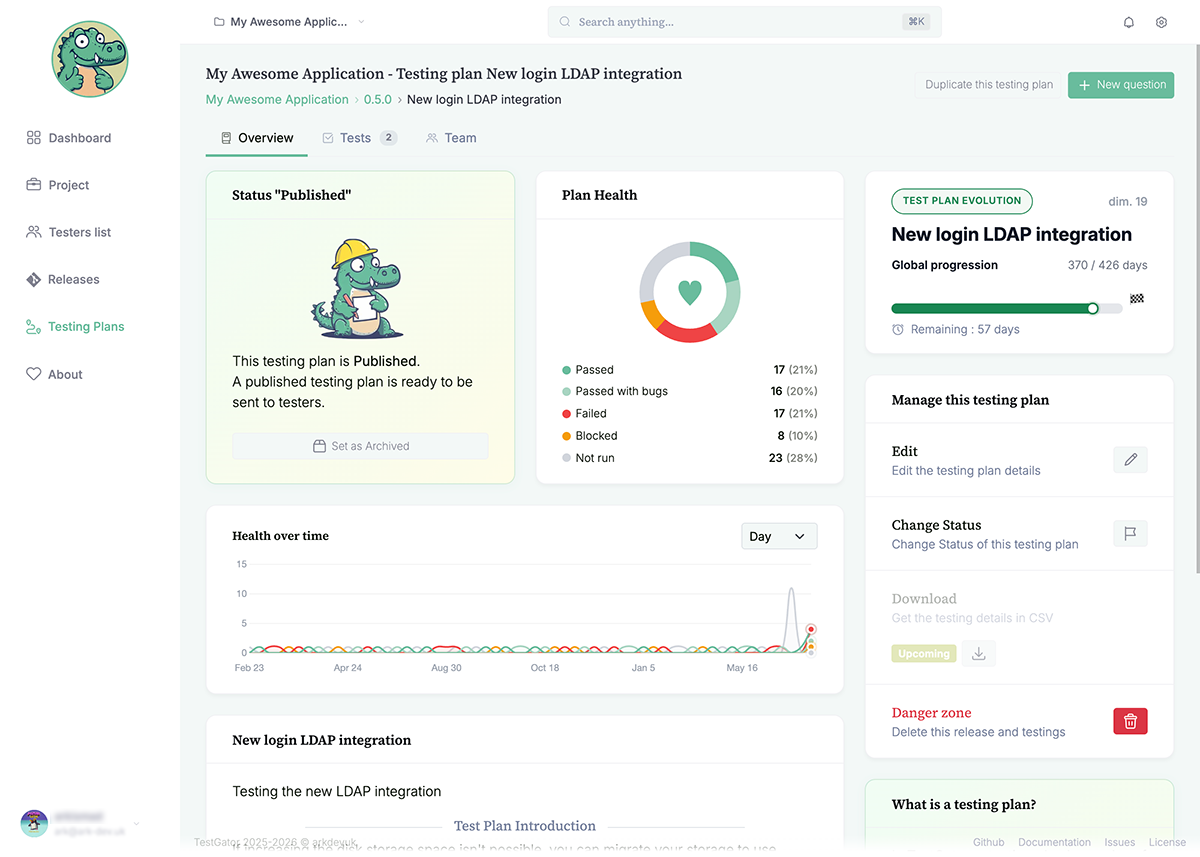Image resolution: width=1200 pixels, height=857 pixels.
Task: Click the orange Blocked legend dot
Action: click(567, 436)
